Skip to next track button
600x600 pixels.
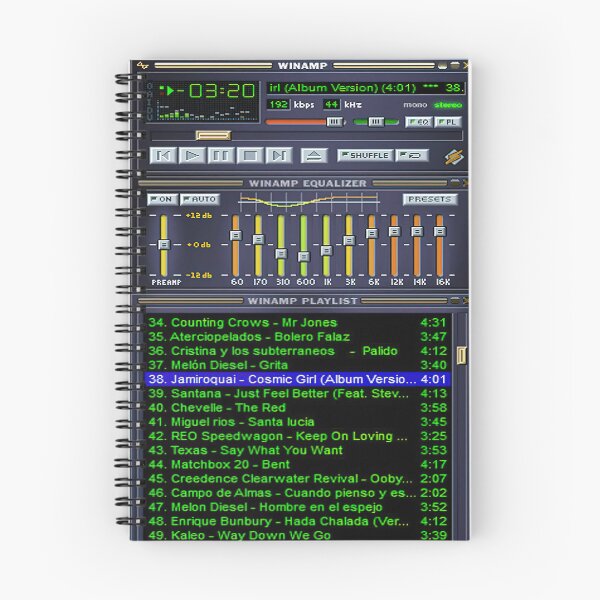pyautogui.click(x=279, y=155)
